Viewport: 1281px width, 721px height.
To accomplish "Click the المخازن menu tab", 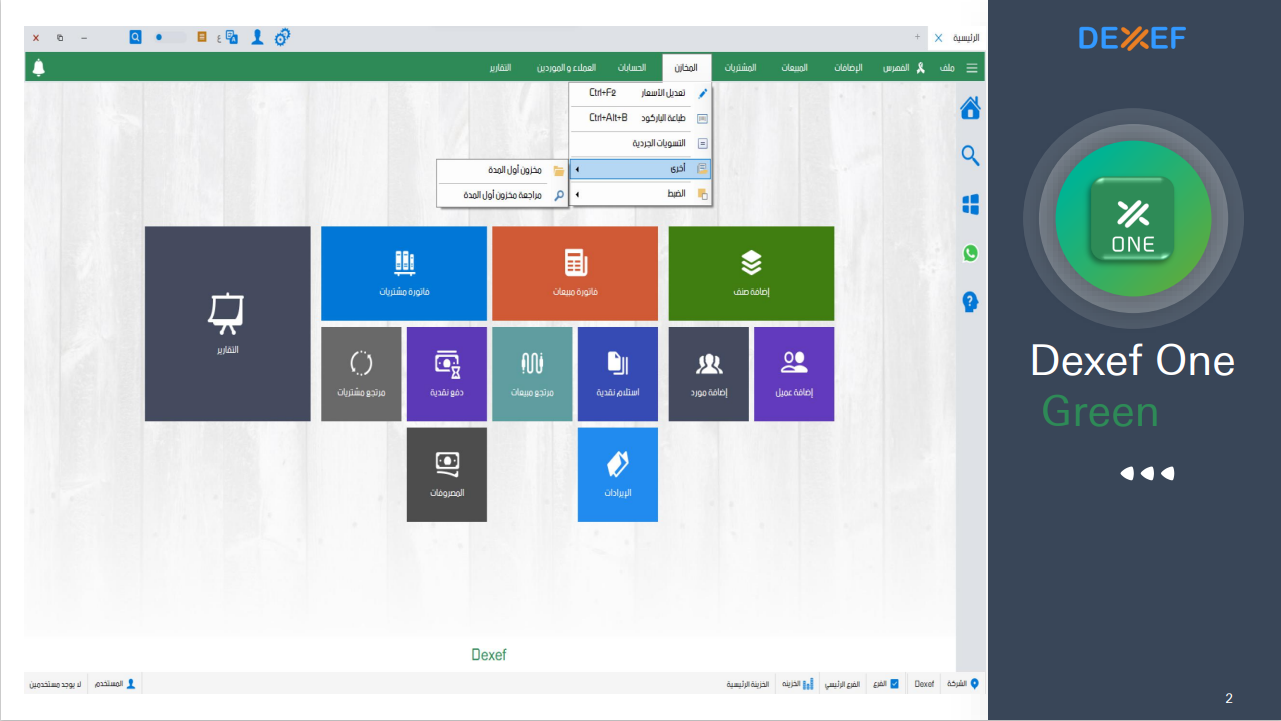I will [686, 68].
